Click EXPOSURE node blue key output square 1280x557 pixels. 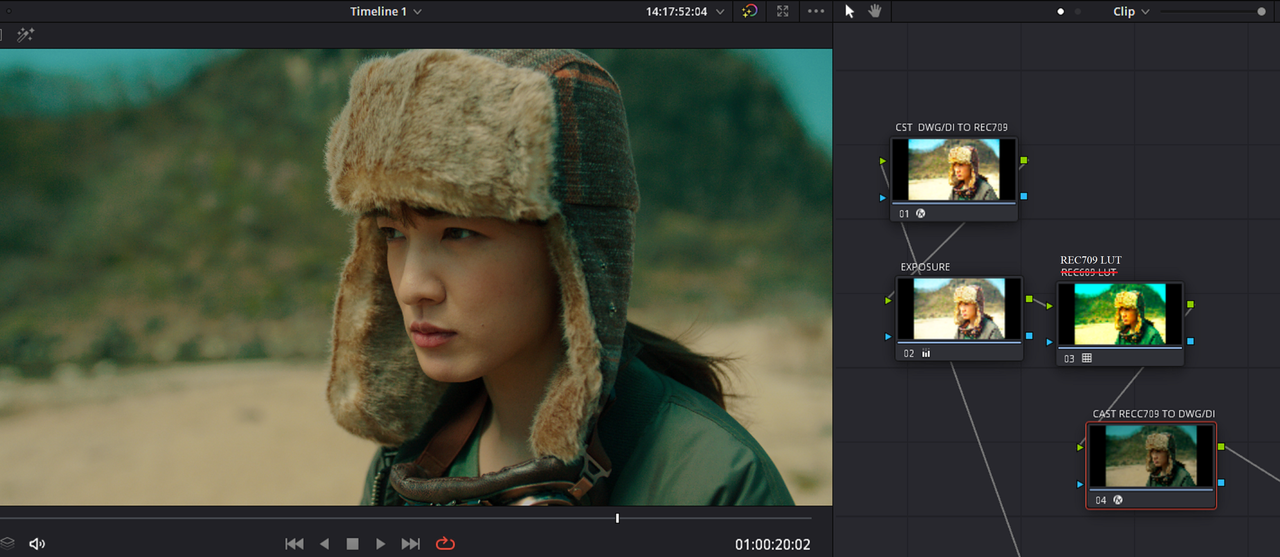point(1029,336)
